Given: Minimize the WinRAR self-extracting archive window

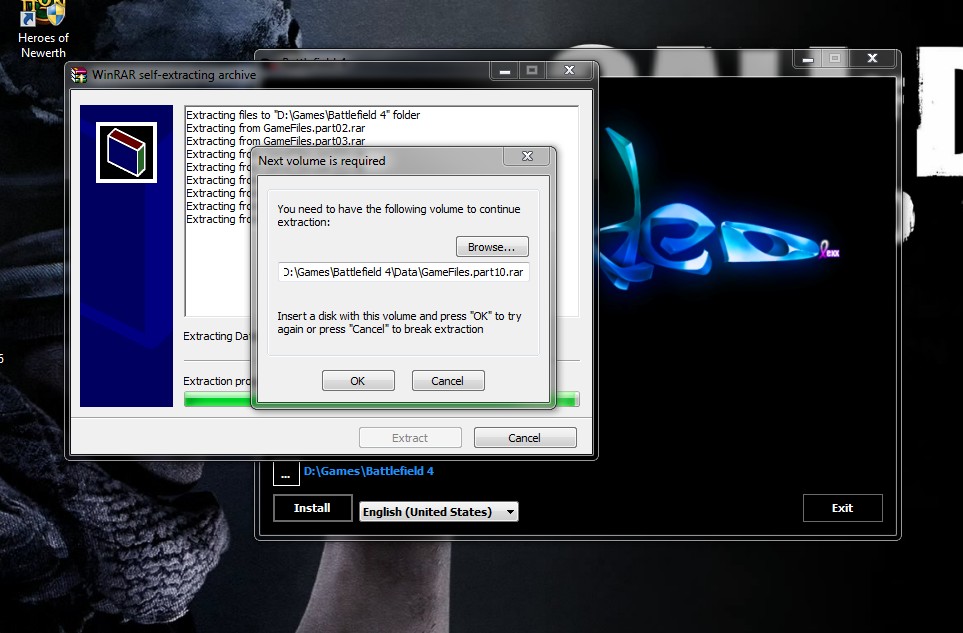Looking at the screenshot, I should (x=504, y=71).
